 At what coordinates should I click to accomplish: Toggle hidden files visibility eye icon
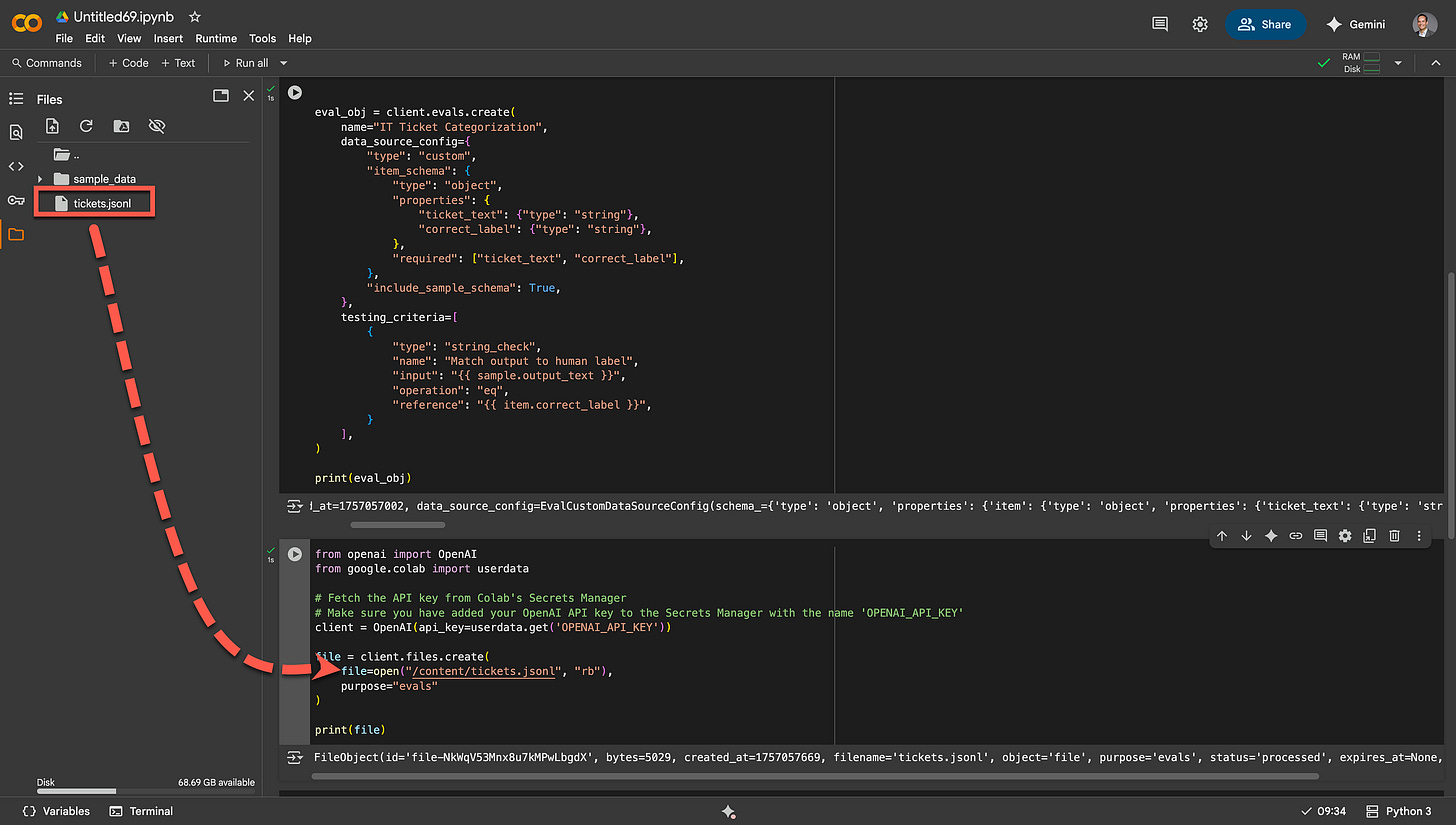pos(156,126)
